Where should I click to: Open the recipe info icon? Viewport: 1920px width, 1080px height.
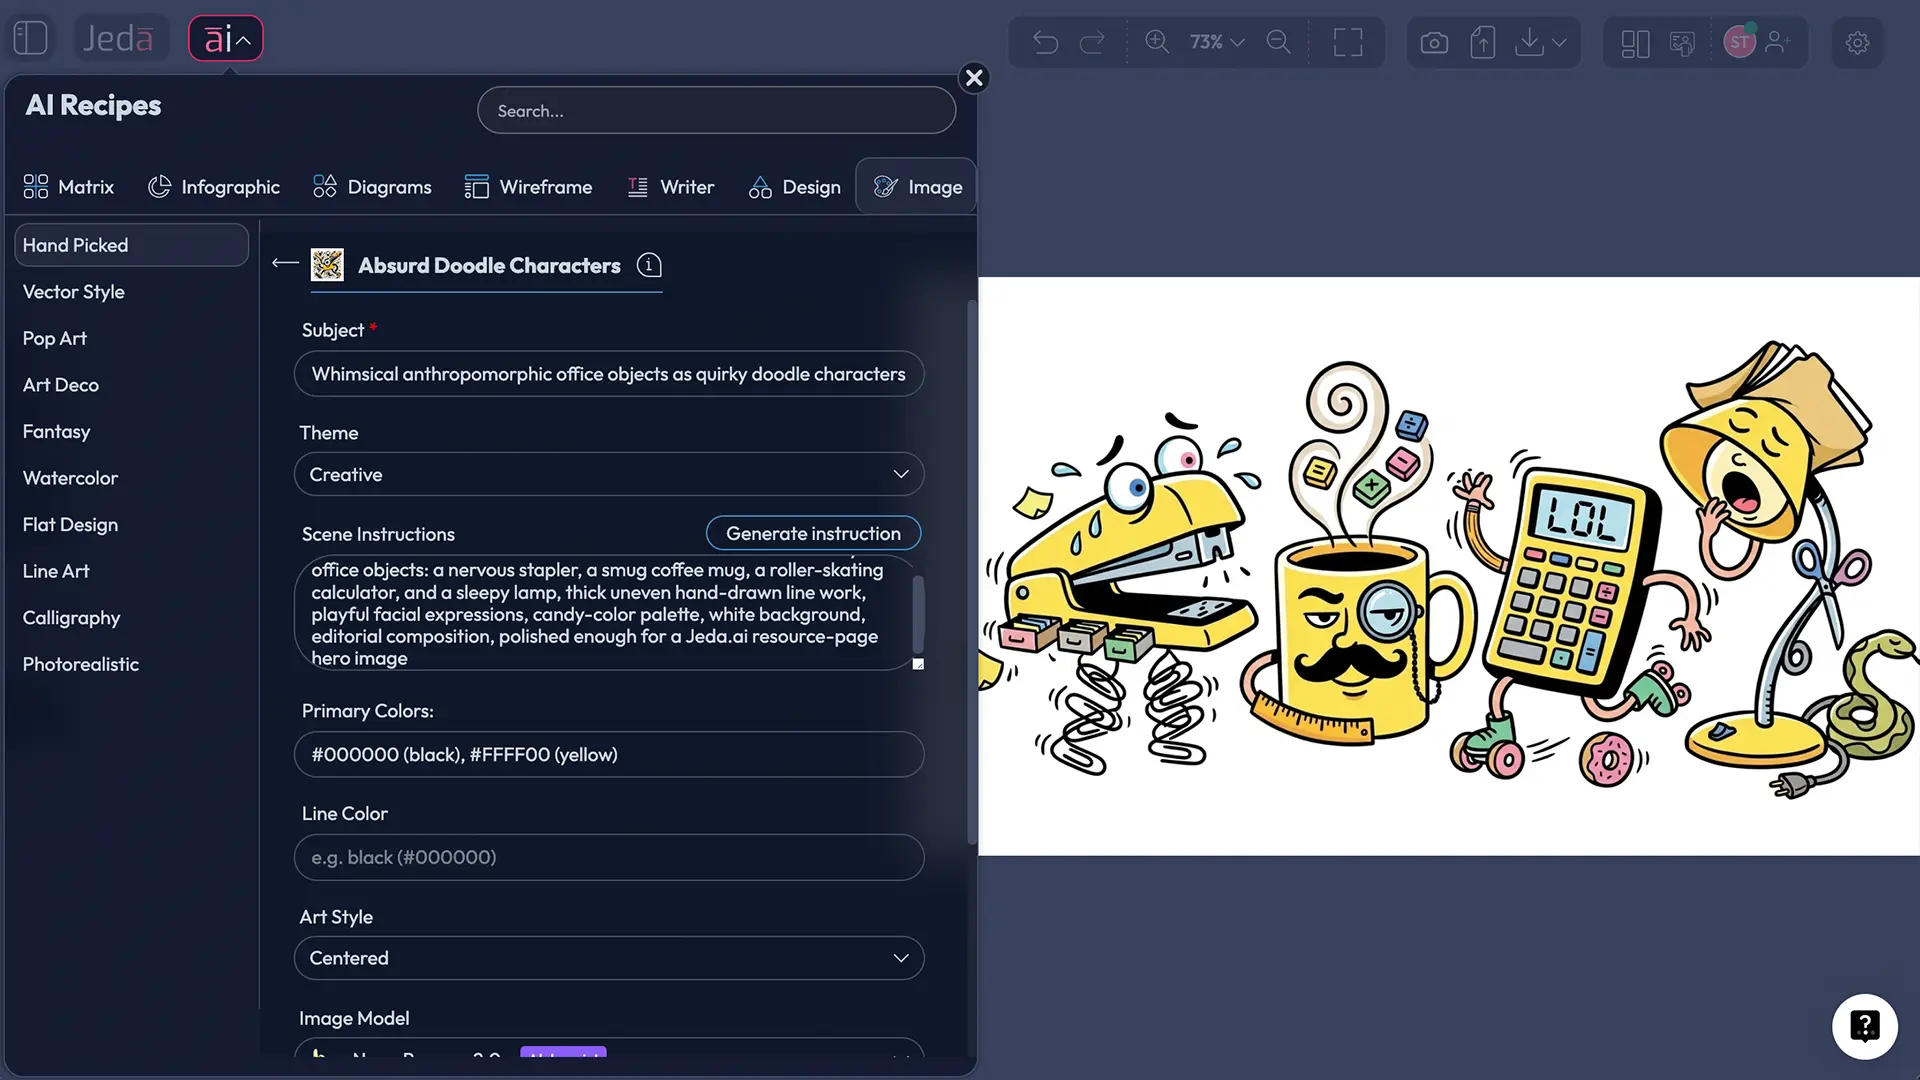tap(649, 265)
